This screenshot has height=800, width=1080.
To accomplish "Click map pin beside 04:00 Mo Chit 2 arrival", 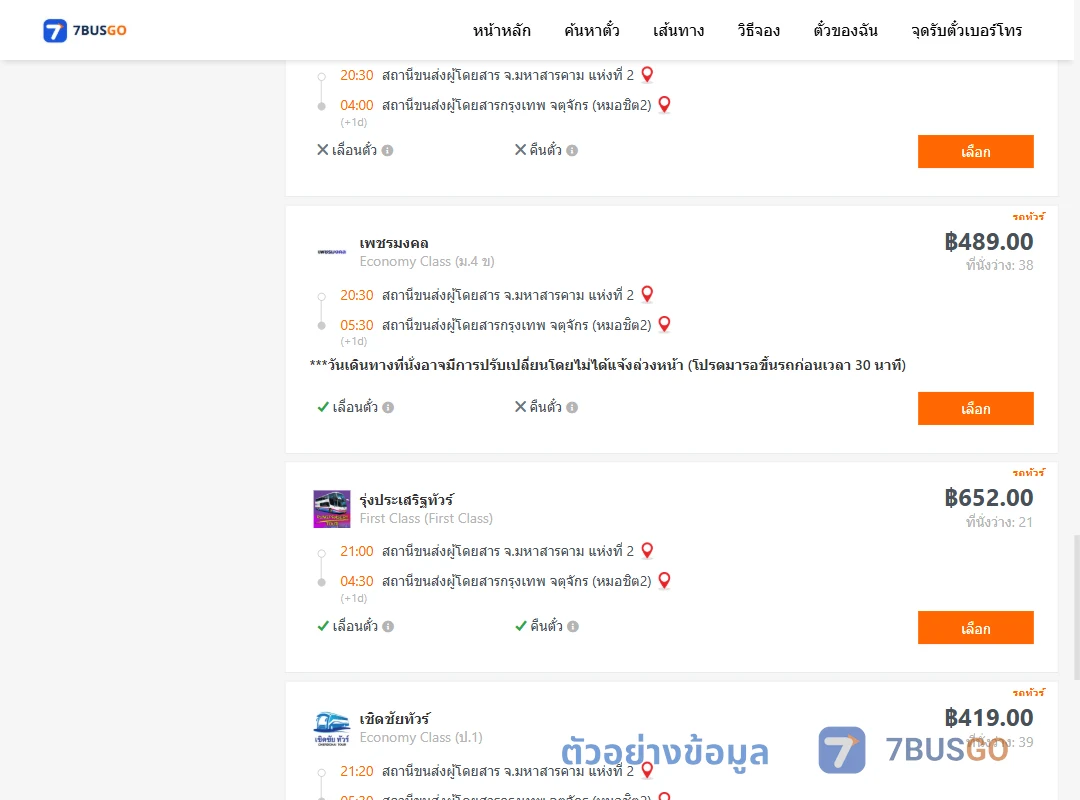I will coord(665,104).
